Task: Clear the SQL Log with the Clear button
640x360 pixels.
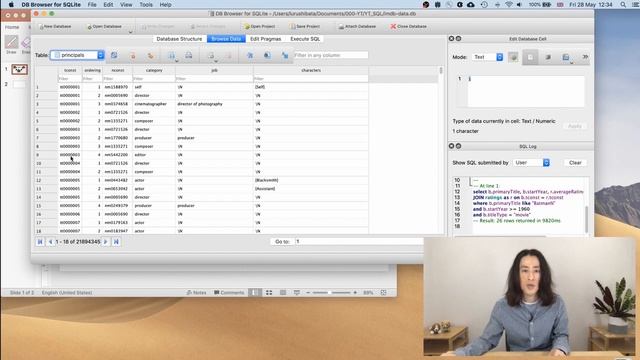Action: tap(575, 162)
